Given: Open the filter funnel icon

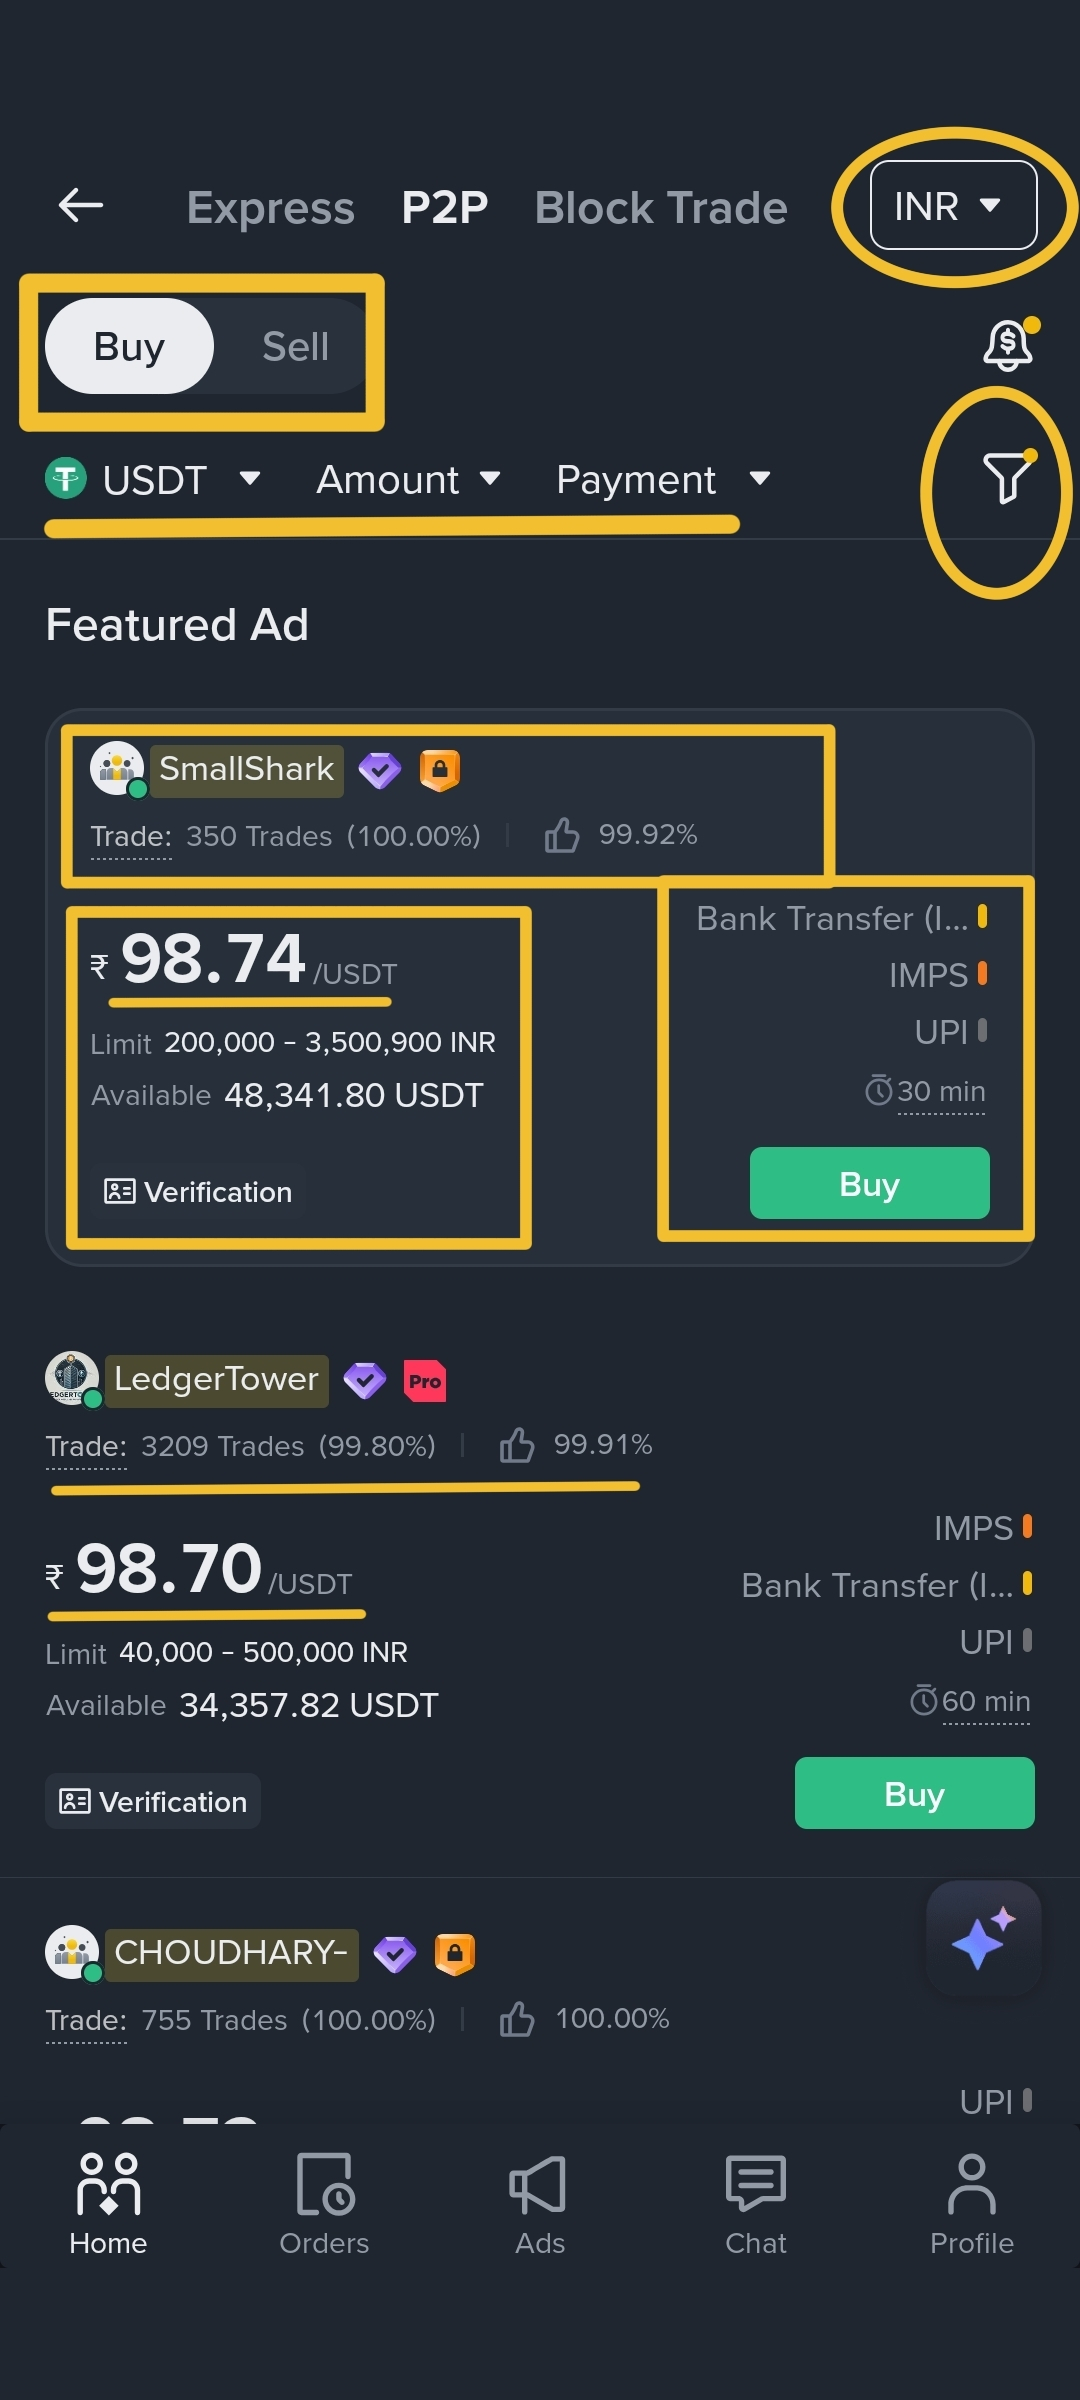Looking at the screenshot, I should coord(1007,476).
